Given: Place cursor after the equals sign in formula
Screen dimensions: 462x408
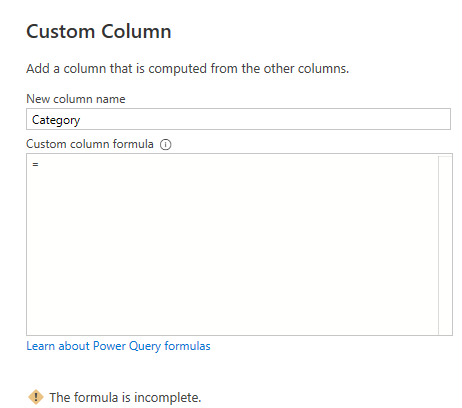Looking at the screenshot, I should [x=39, y=164].
